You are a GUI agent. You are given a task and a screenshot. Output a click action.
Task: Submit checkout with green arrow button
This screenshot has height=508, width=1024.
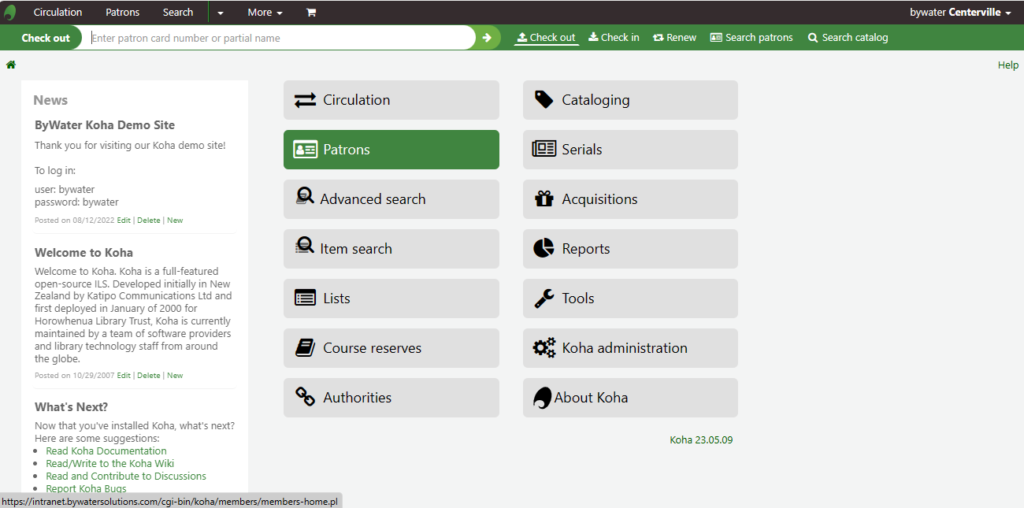click(487, 38)
